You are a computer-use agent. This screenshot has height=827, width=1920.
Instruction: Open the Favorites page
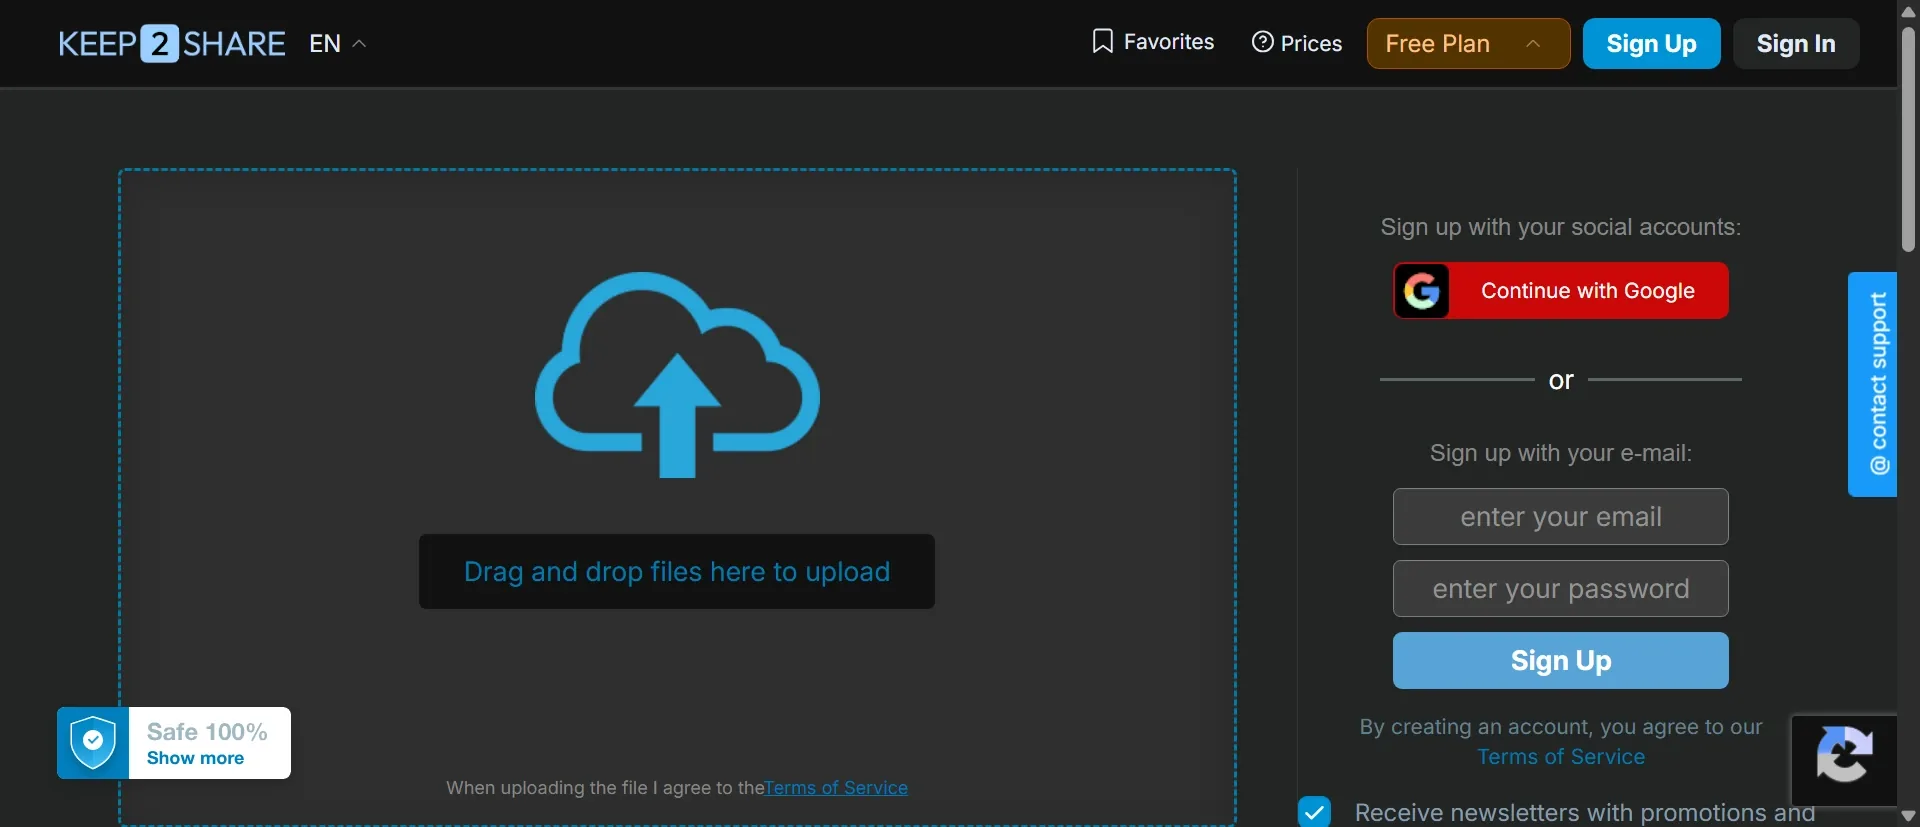click(x=1153, y=42)
